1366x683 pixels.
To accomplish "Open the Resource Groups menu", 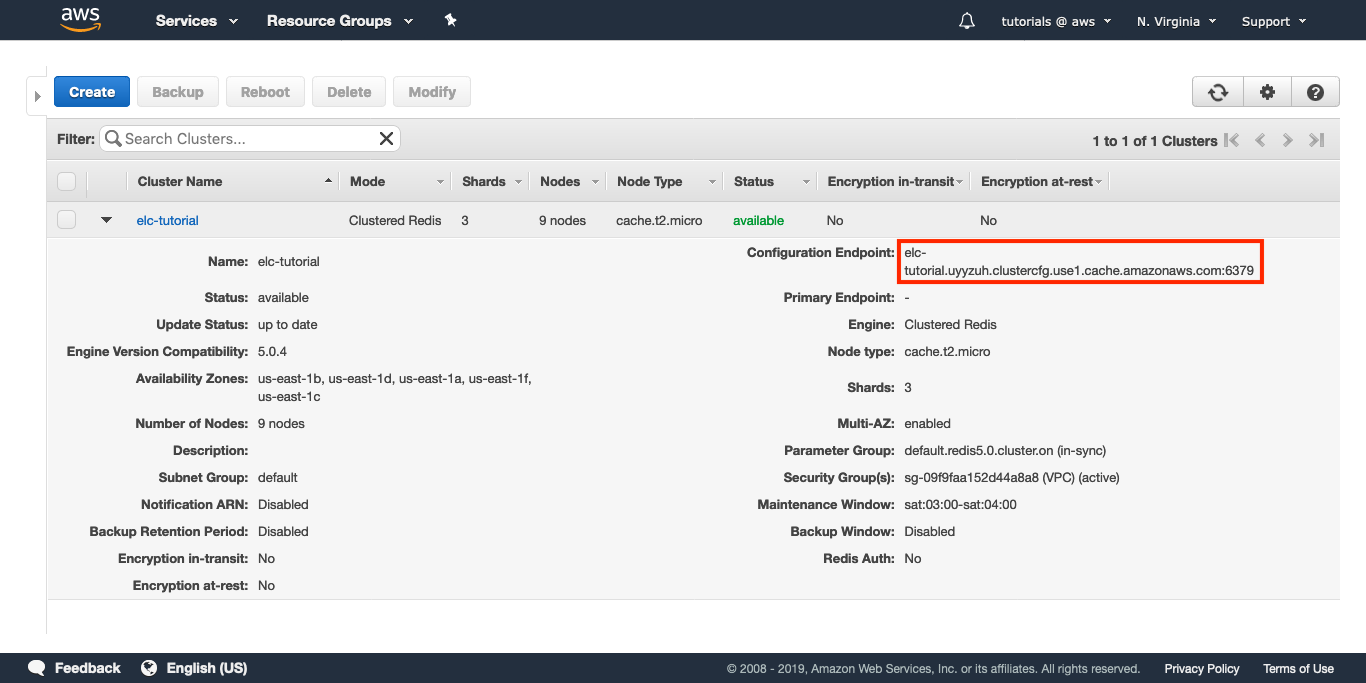I will pyautogui.click(x=339, y=21).
